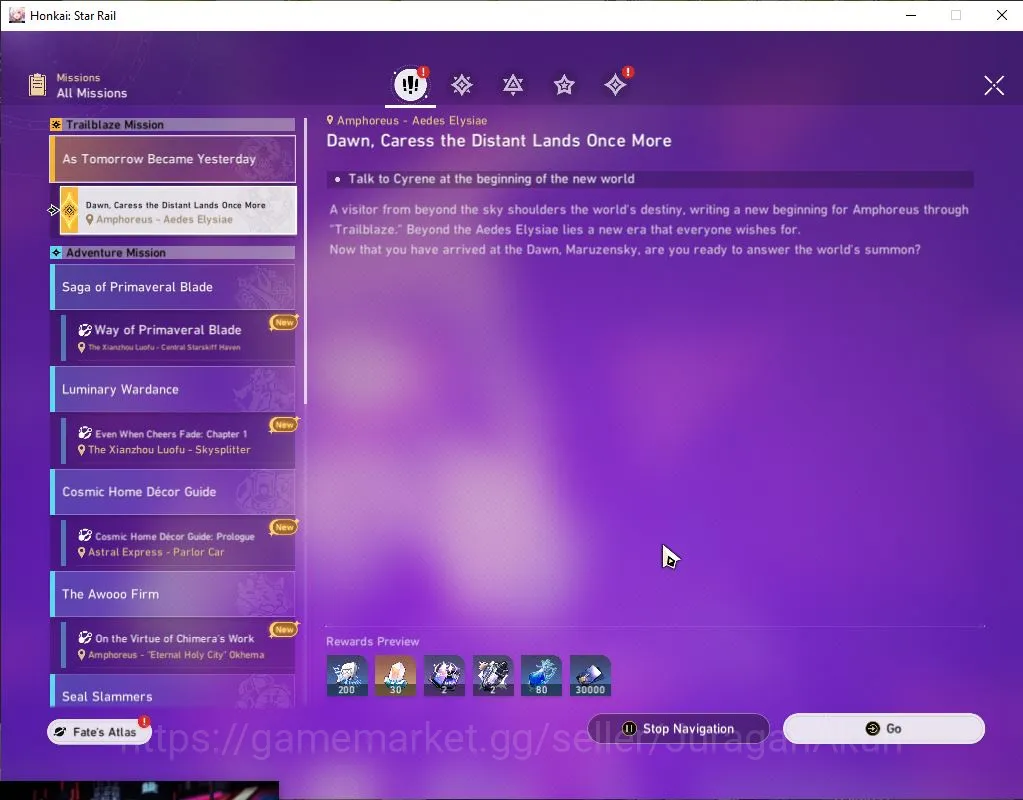Click the Go button
This screenshot has width=1023, height=800.
pyautogui.click(x=883, y=728)
